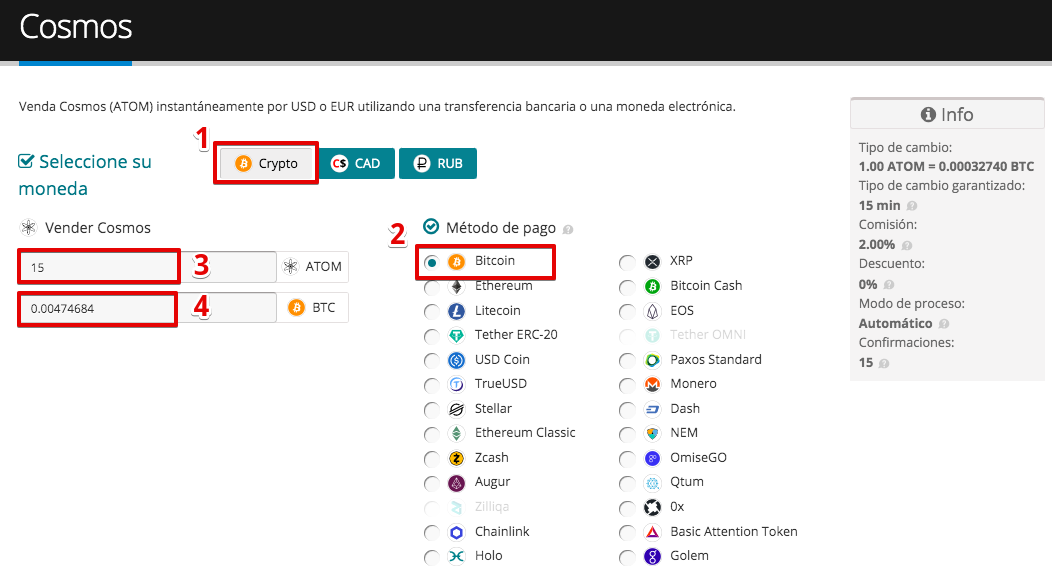1052x568 pixels.
Task: Click the Zcash icon
Action: (456, 458)
